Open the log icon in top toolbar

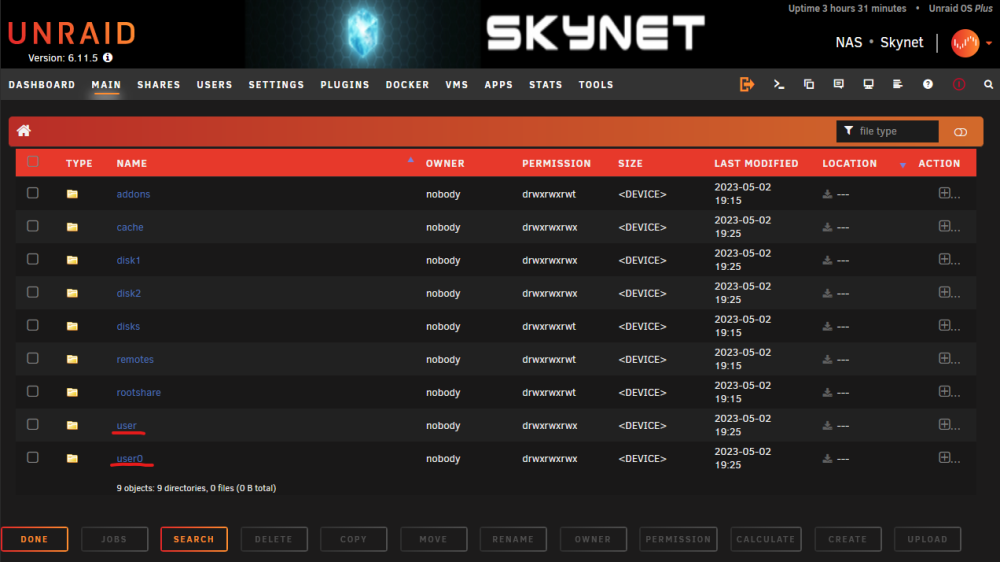[x=898, y=84]
